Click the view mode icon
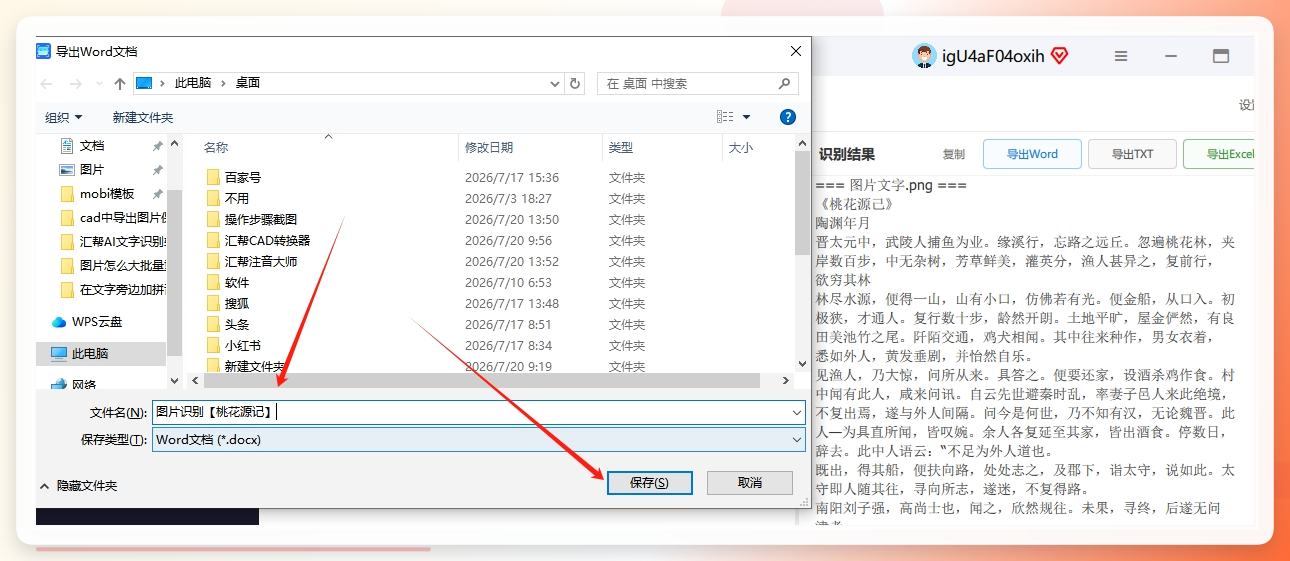1290x561 pixels. point(725,117)
